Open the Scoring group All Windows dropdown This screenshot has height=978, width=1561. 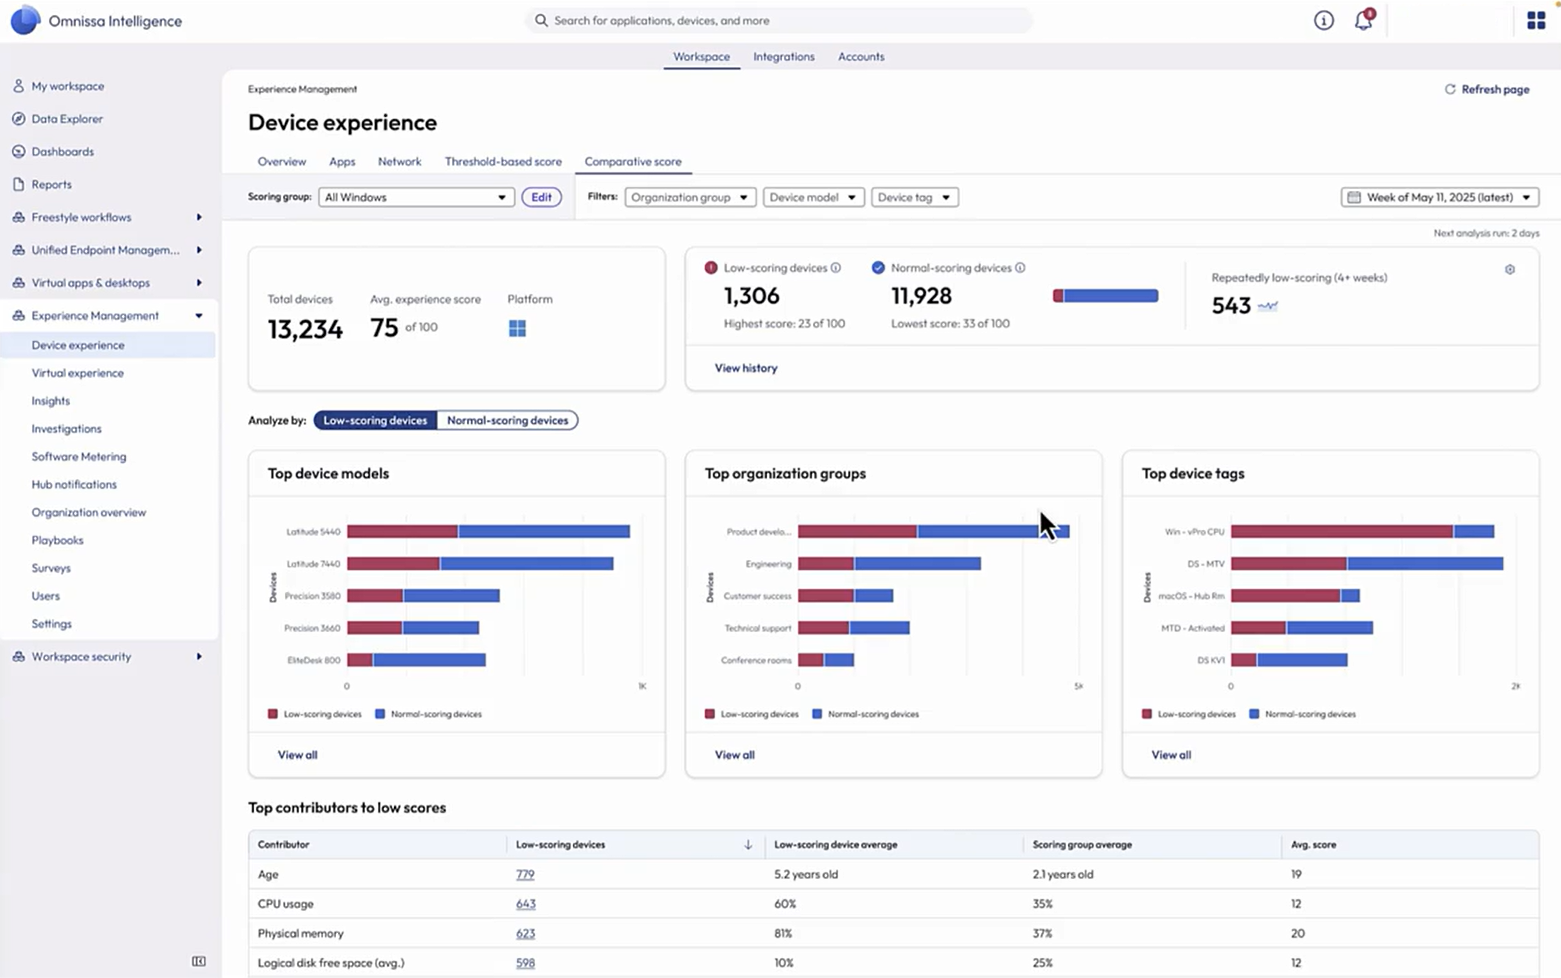(416, 197)
